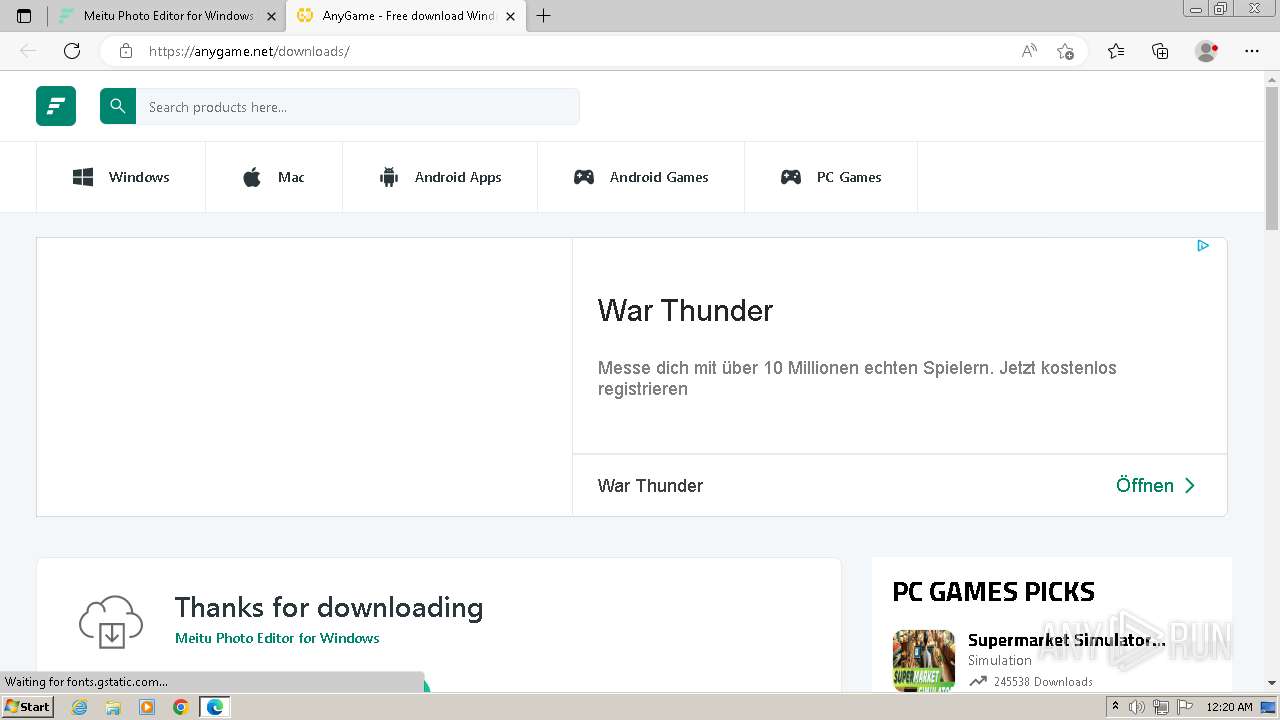Viewport: 1280px width, 720px height.
Task: Open the War Thunder ad headline
Action: [x=685, y=310]
